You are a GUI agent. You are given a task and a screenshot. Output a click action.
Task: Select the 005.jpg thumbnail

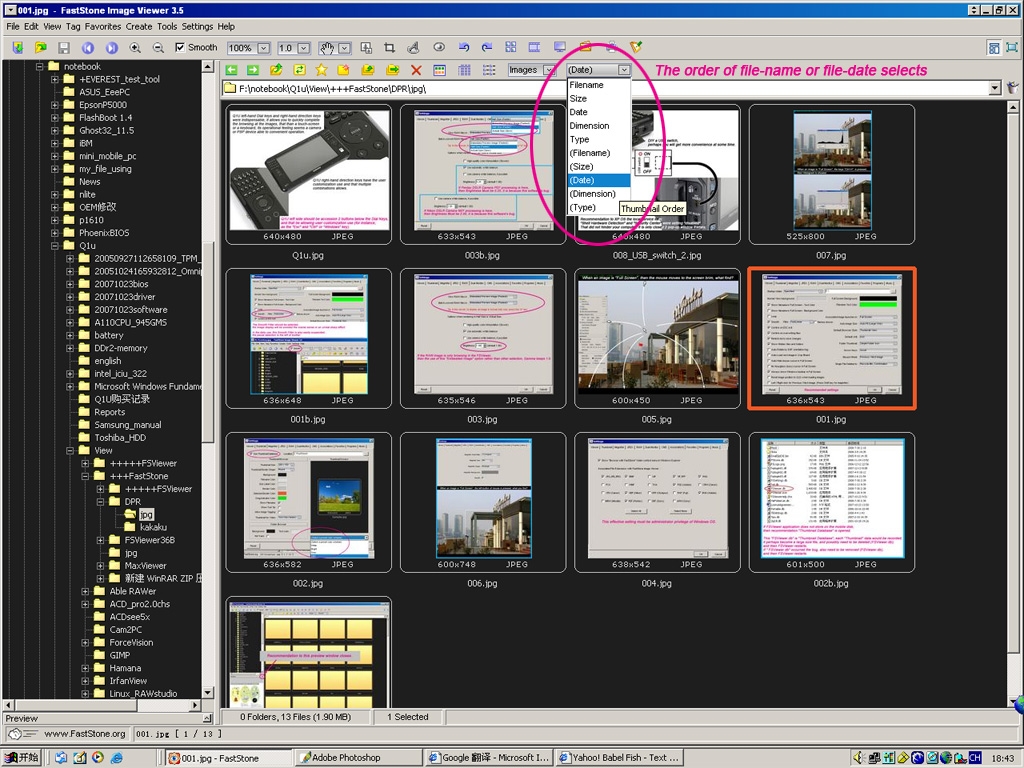click(x=657, y=337)
